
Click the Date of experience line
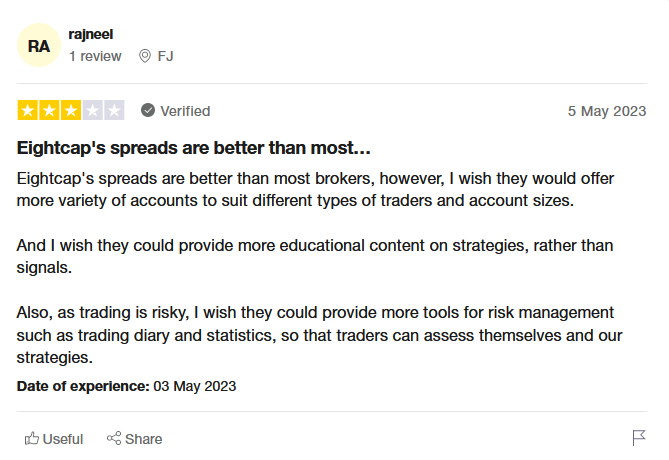point(126,386)
